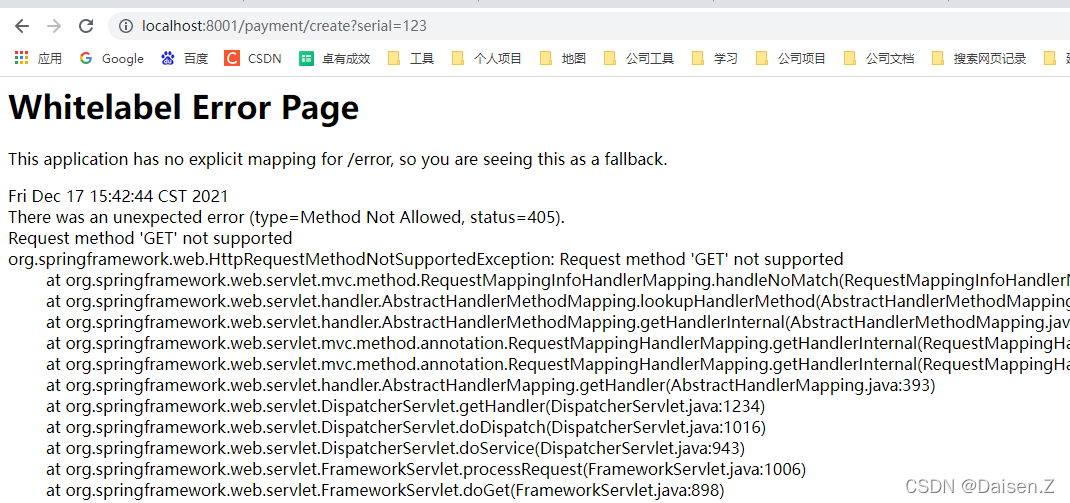Screen dimensions: 1070x503
Task: Click the red CSDN icon in bookmarks
Action: point(232,59)
